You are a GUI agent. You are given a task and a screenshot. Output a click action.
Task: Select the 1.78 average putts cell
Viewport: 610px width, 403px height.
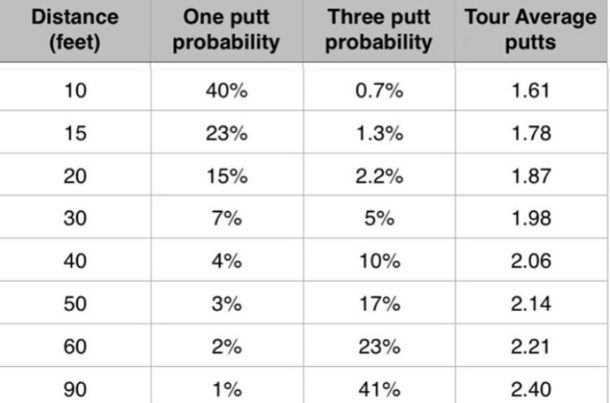(531, 133)
